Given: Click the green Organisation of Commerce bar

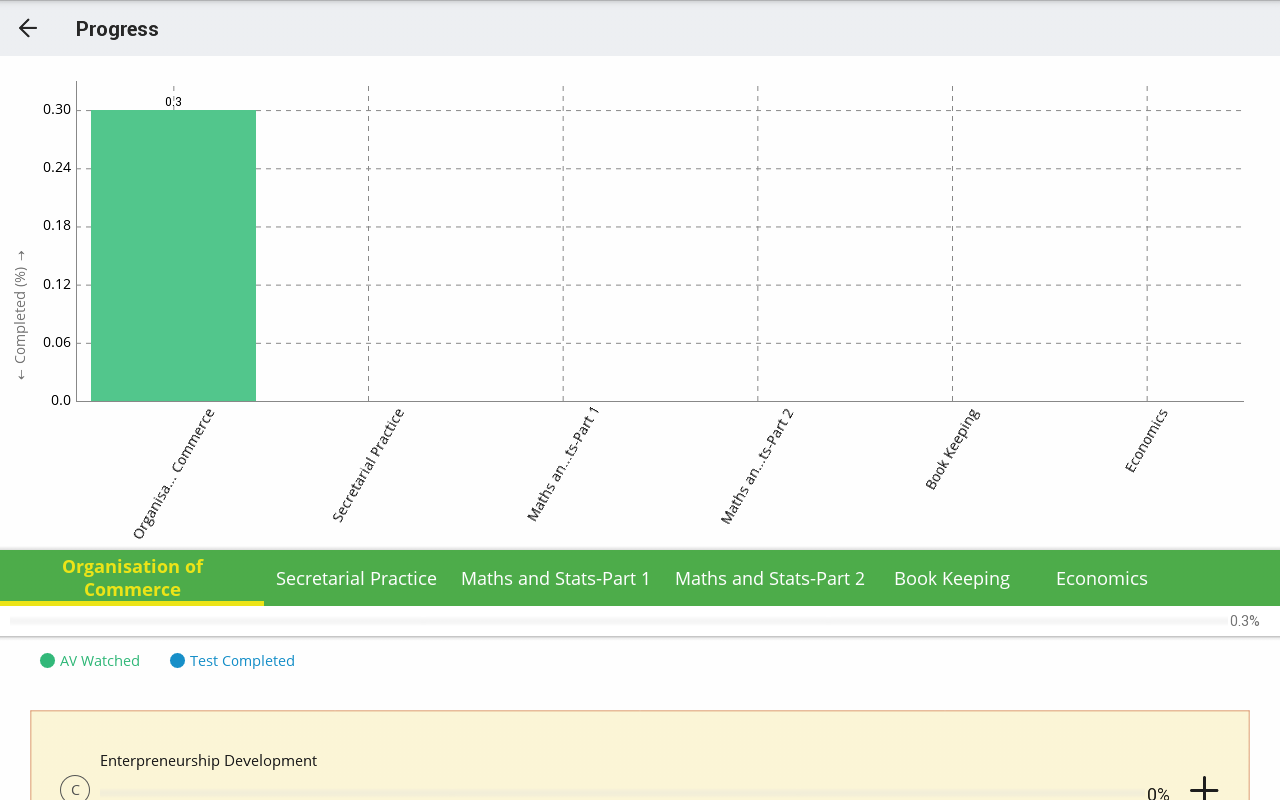Looking at the screenshot, I should click(173, 256).
